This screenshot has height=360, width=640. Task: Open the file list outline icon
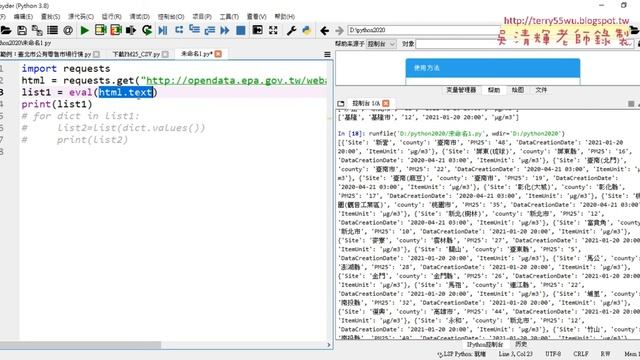(x=52, y=30)
